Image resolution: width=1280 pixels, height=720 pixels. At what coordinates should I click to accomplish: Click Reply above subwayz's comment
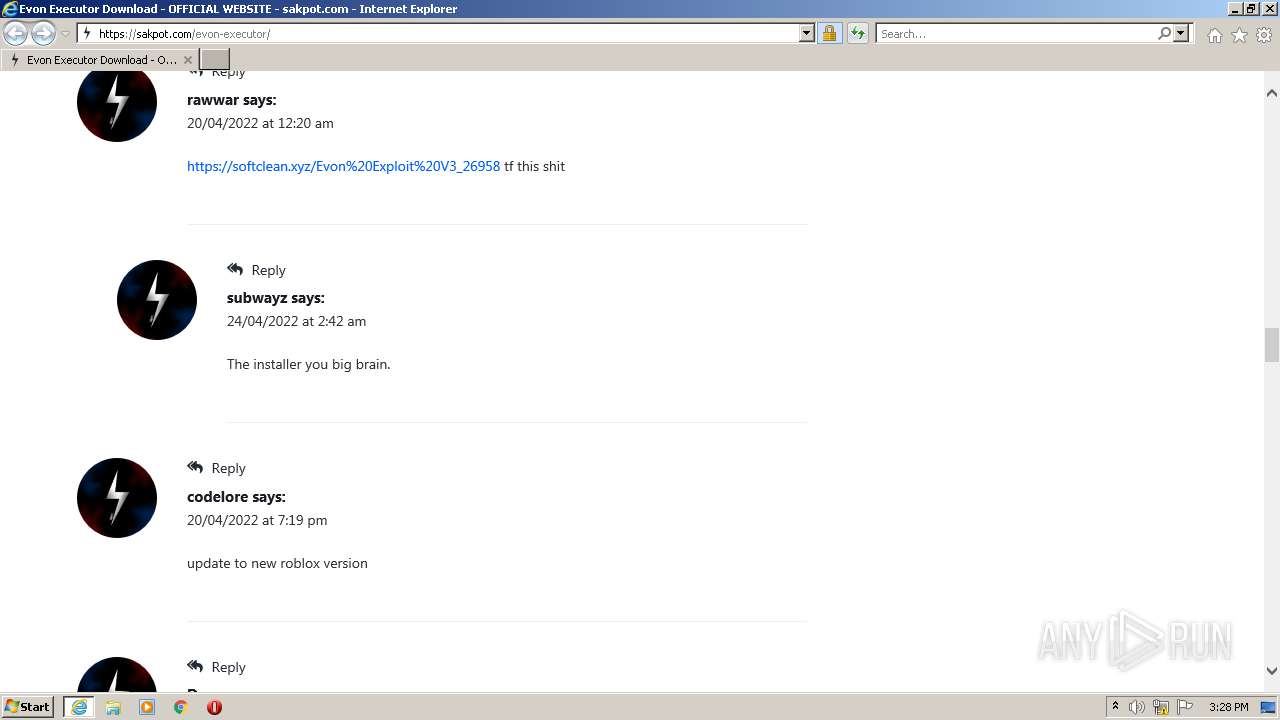pos(268,270)
